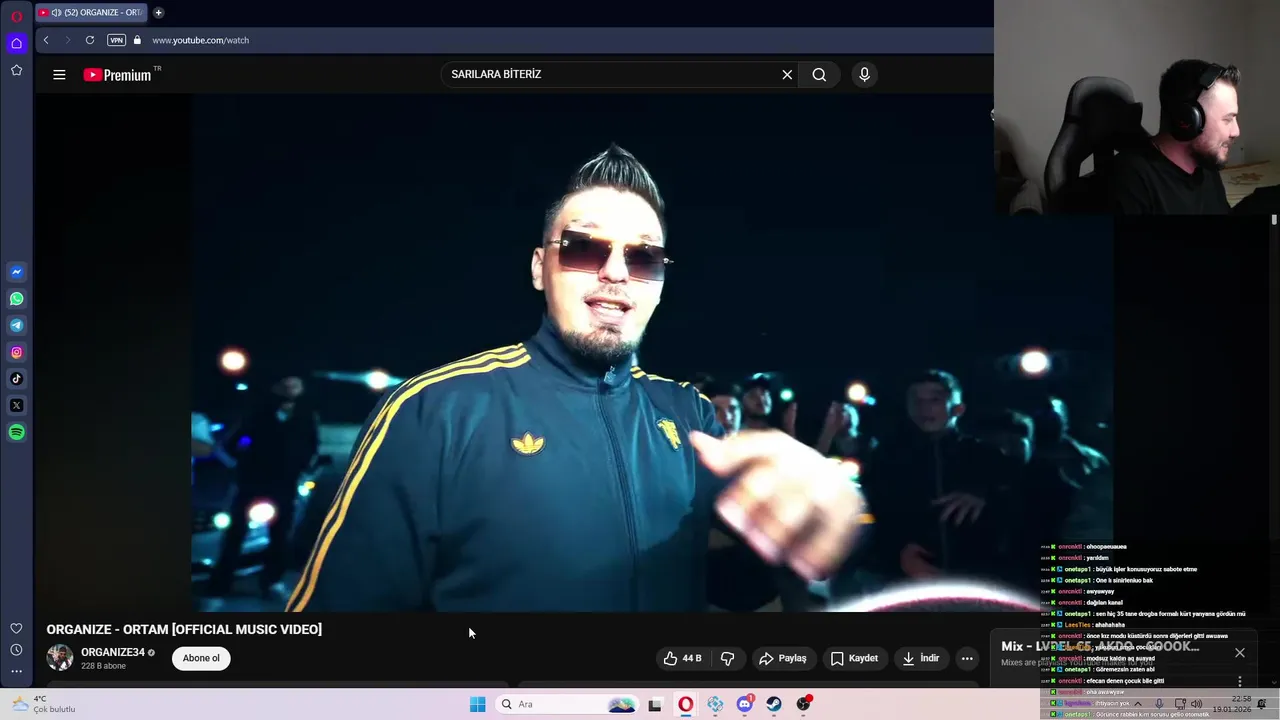The width and height of the screenshot is (1280, 720).
Task: Click the taskbar Ara search box
Action: pyautogui.click(x=567, y=704)
